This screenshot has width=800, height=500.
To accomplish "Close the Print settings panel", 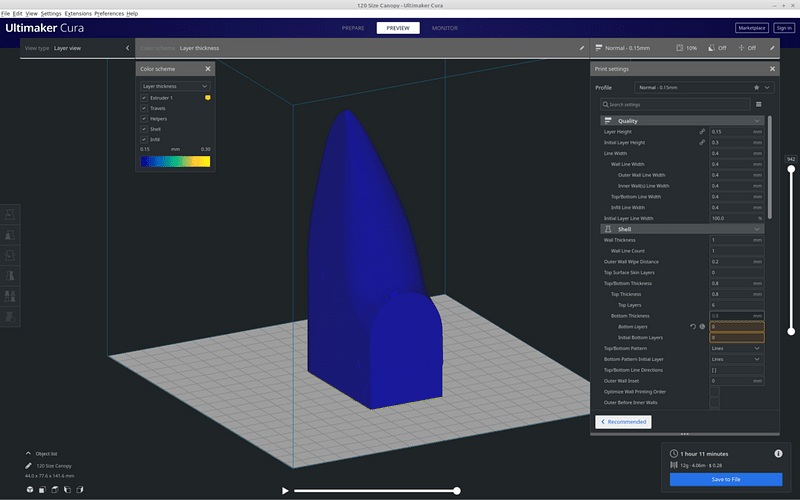I will (772, 69).
